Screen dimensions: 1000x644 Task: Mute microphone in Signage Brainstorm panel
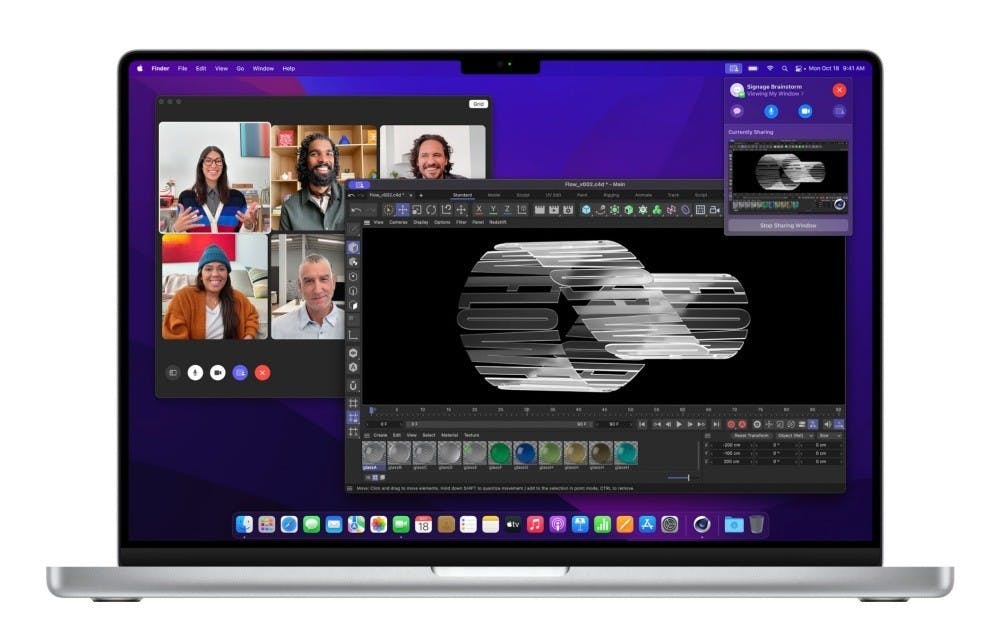(x=771, y=112)
